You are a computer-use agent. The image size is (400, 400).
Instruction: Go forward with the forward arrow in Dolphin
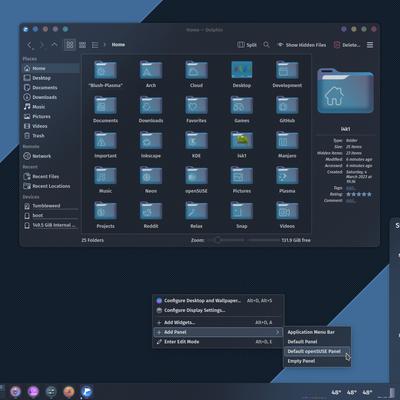41,45
